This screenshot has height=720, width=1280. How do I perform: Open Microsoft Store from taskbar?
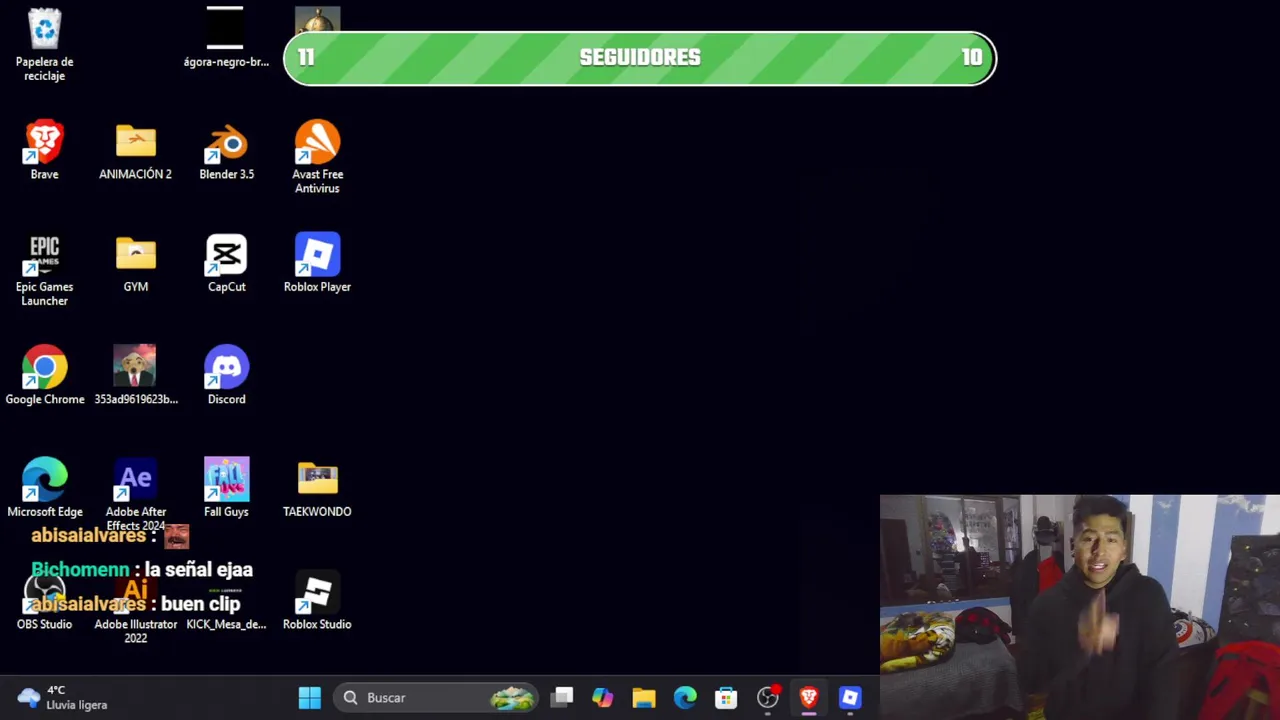[x=726, y=698]
